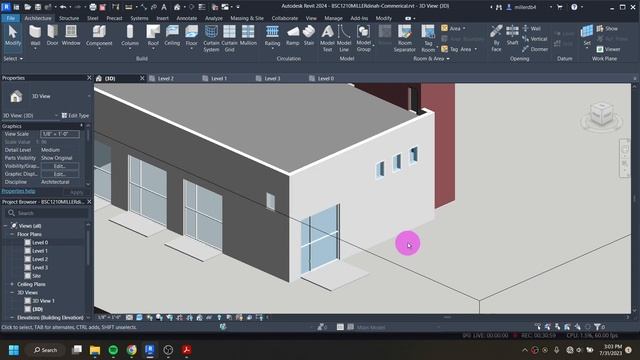Switch to the Structure ribbon tab
Viewport: 640px width, 360px height.
pyautogui.click(x=69, y=18)
